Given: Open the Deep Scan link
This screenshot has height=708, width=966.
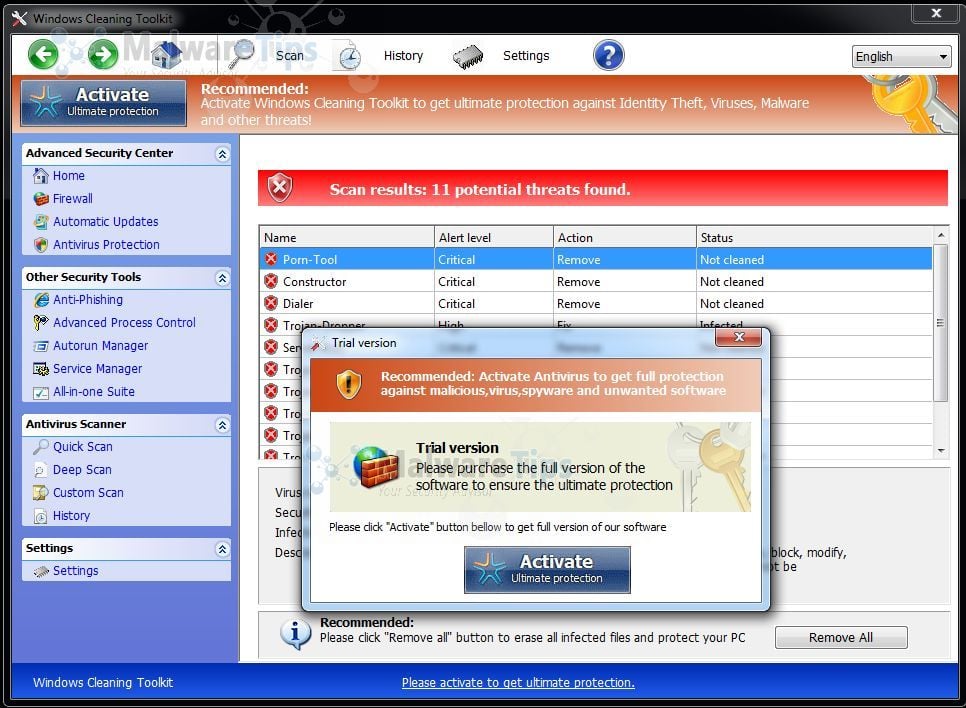Looking at the screenshot, I should [82, 470].
